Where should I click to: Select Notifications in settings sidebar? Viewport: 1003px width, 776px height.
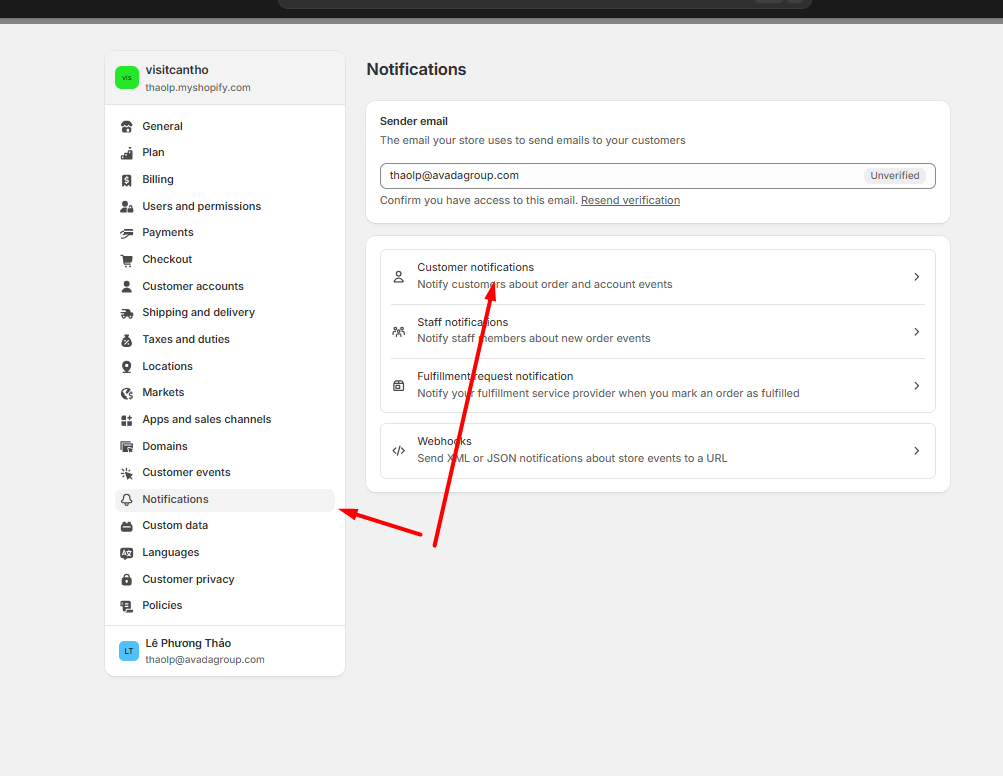click(175, 499)
